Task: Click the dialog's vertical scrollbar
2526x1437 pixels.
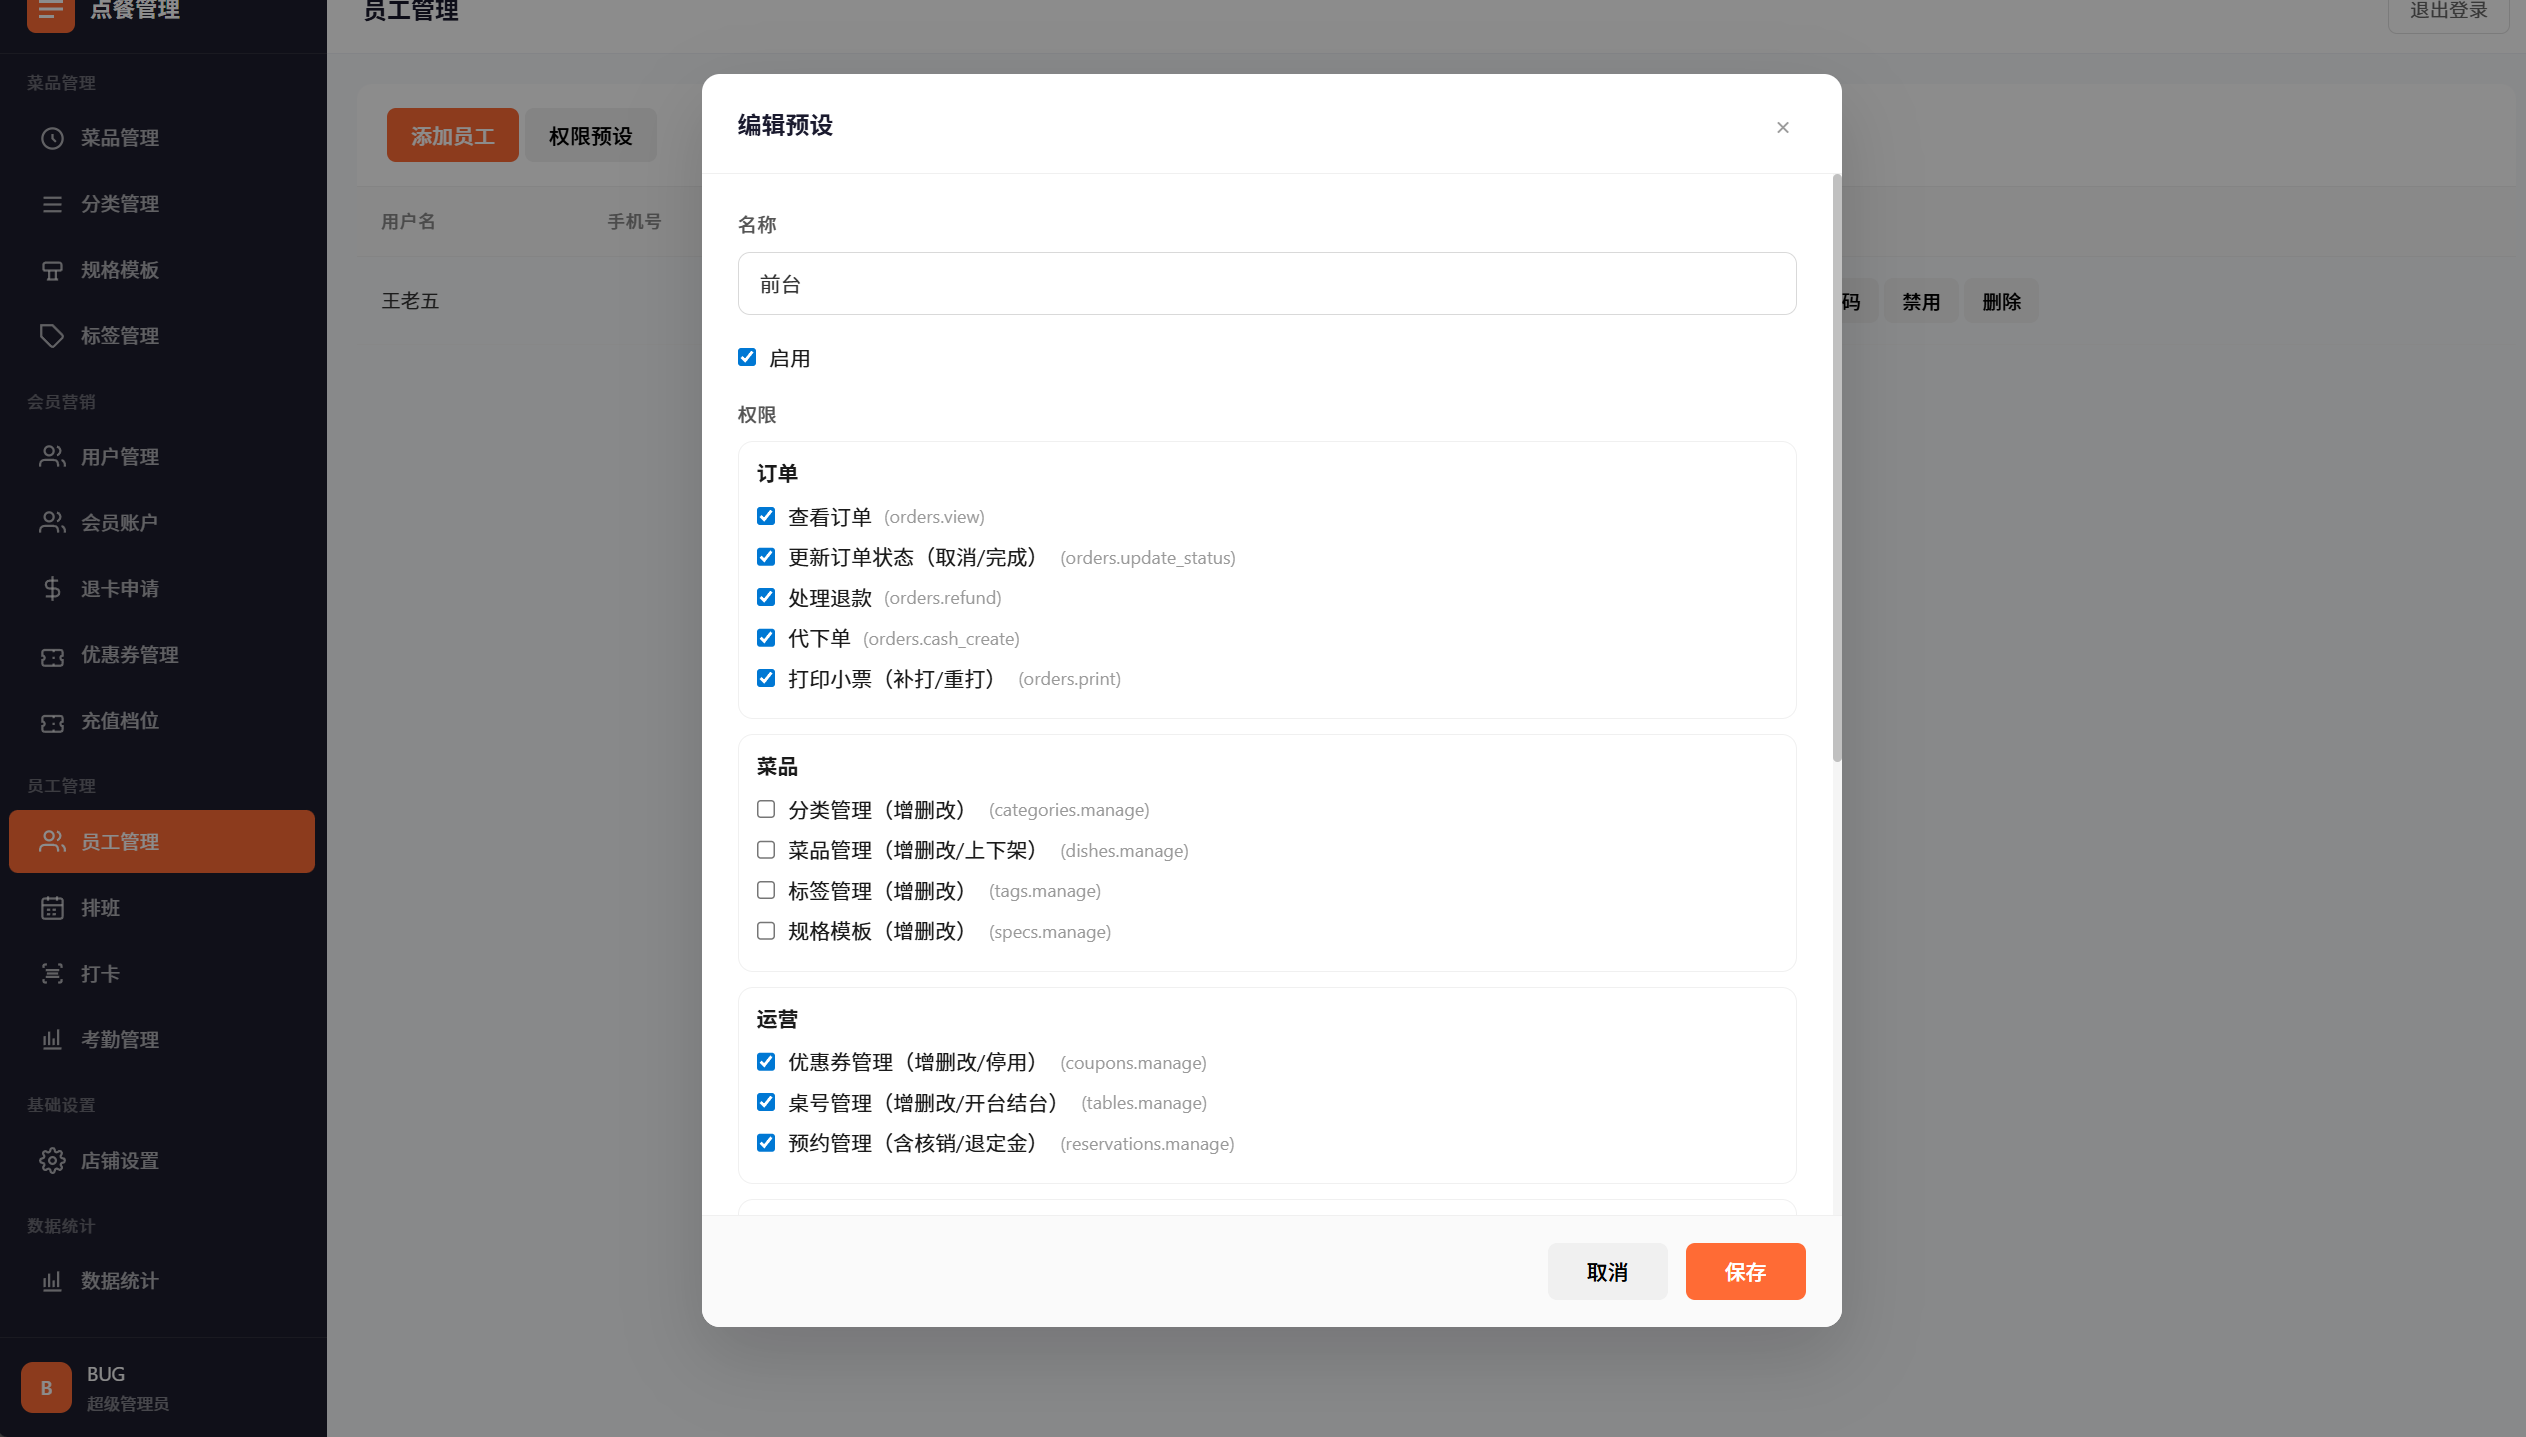Action: coord(1836,470)
